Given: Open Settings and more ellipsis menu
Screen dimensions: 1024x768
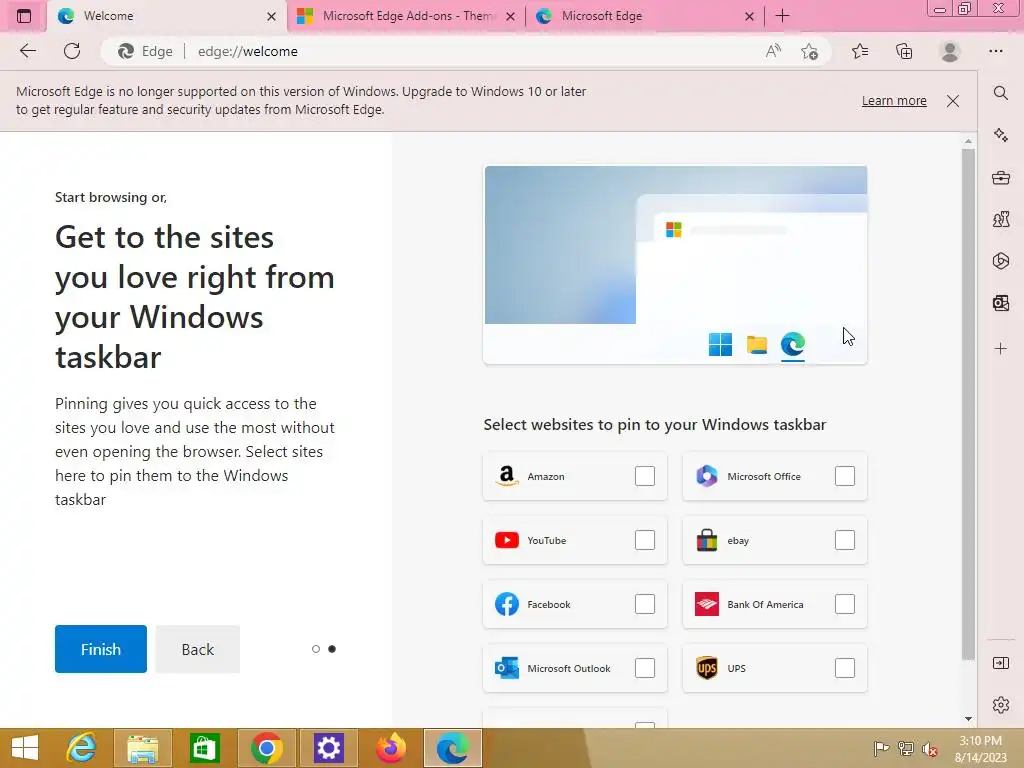Looking at the screenshot, I should 995,51.
